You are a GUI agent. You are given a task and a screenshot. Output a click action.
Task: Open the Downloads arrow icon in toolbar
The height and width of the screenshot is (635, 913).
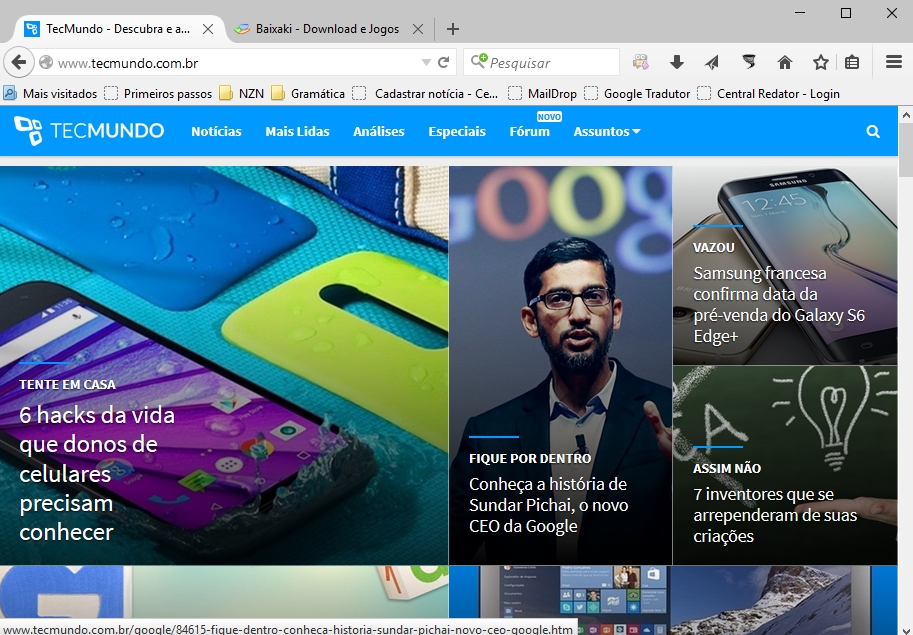677,62
